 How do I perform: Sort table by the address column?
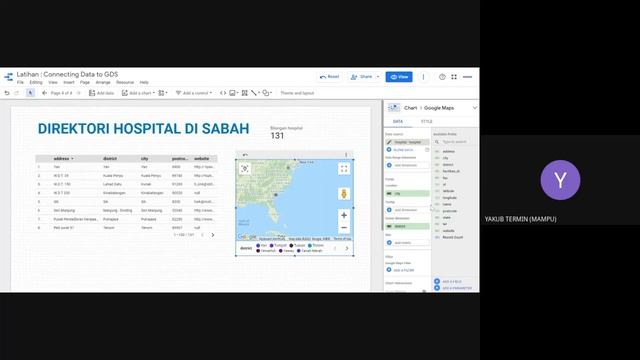tap(63, 158)
